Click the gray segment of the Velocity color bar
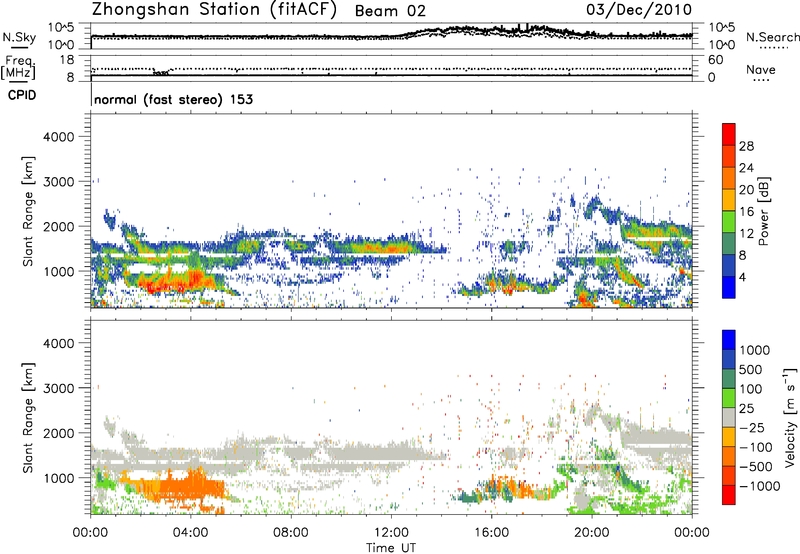Screen dimensions: 800x554 click(x=729, y=417)
